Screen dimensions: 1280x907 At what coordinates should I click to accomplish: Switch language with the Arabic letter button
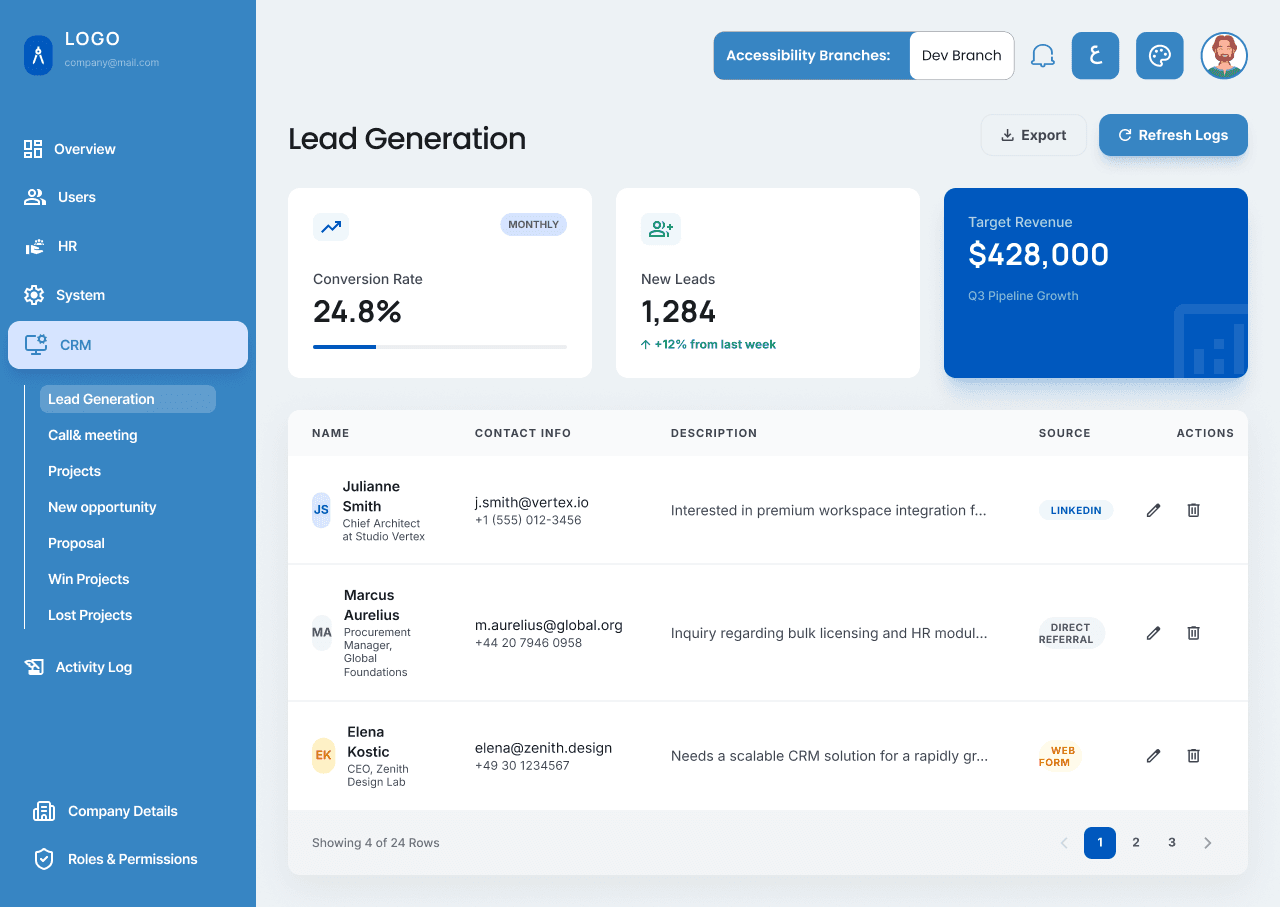coord(1096,56)
